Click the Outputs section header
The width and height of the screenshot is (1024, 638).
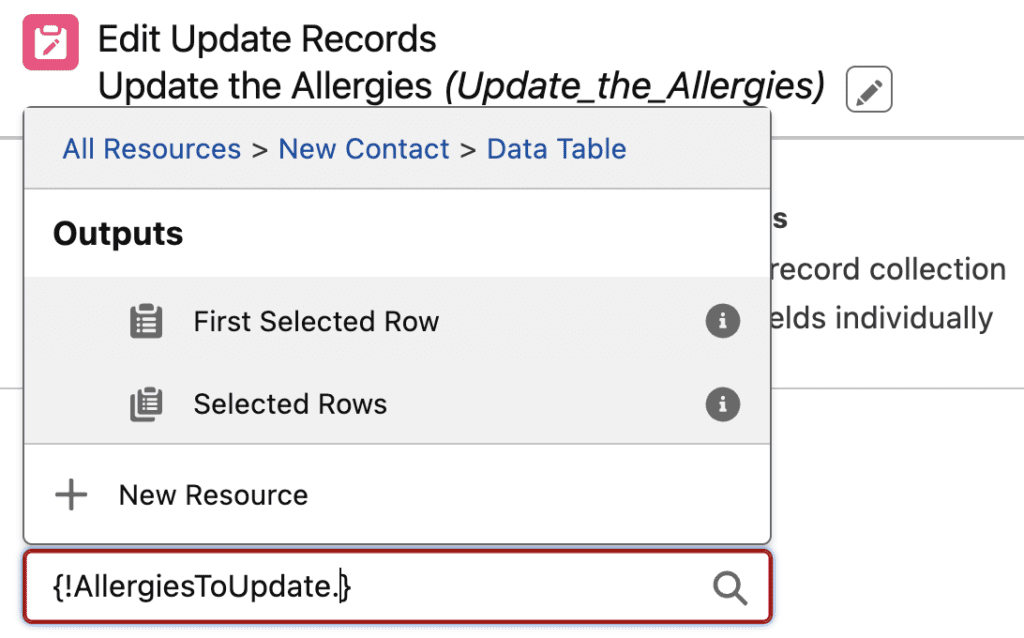pos(118,234)
